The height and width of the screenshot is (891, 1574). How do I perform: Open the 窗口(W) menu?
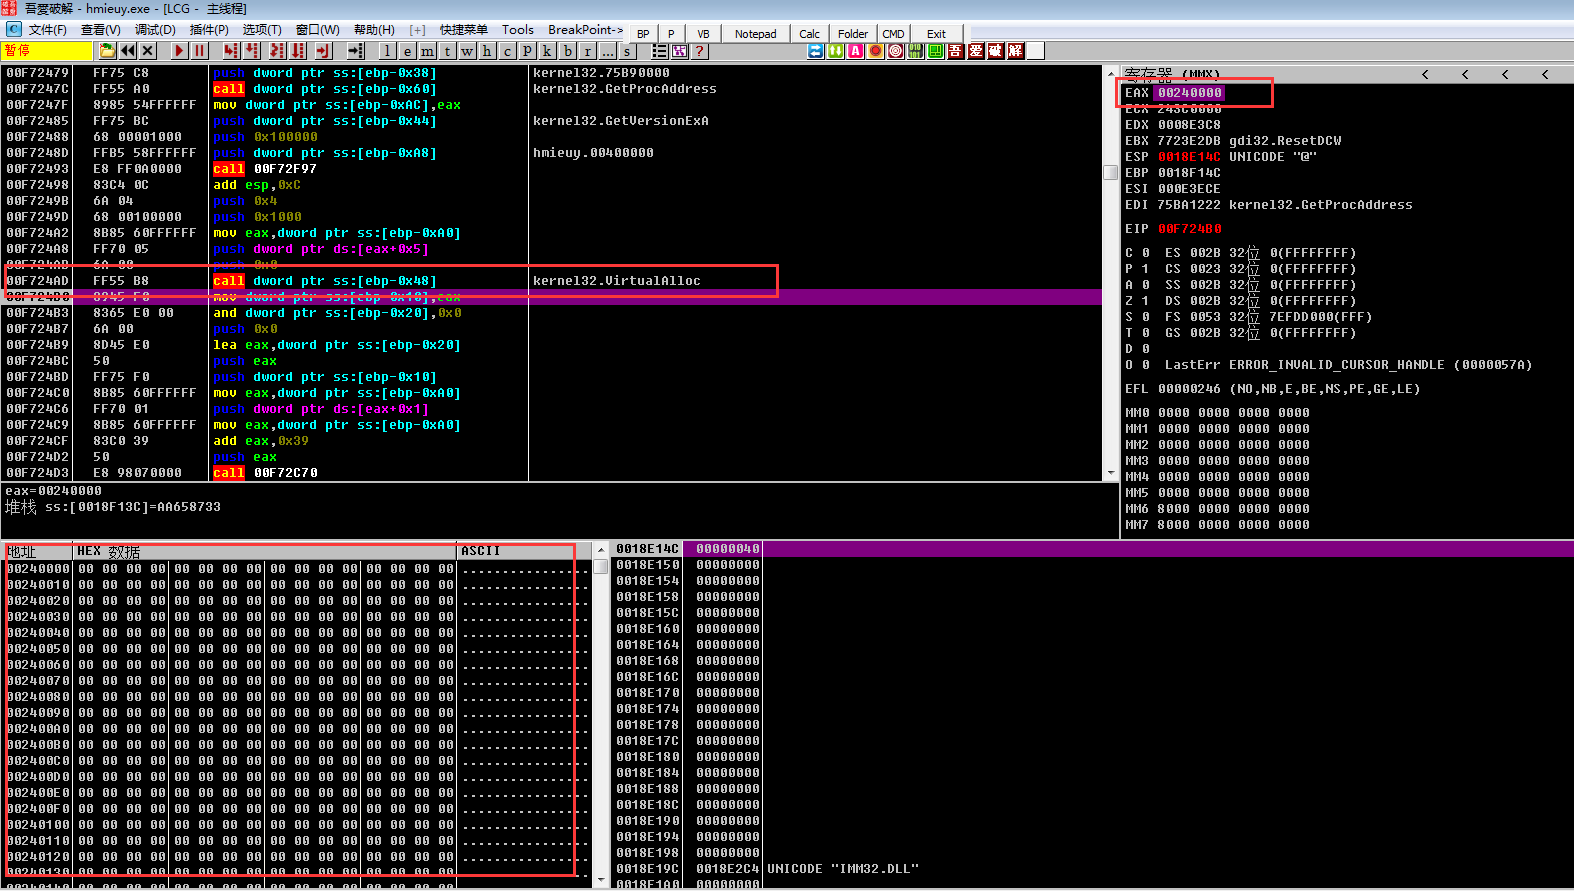click(x=318, y=30)
